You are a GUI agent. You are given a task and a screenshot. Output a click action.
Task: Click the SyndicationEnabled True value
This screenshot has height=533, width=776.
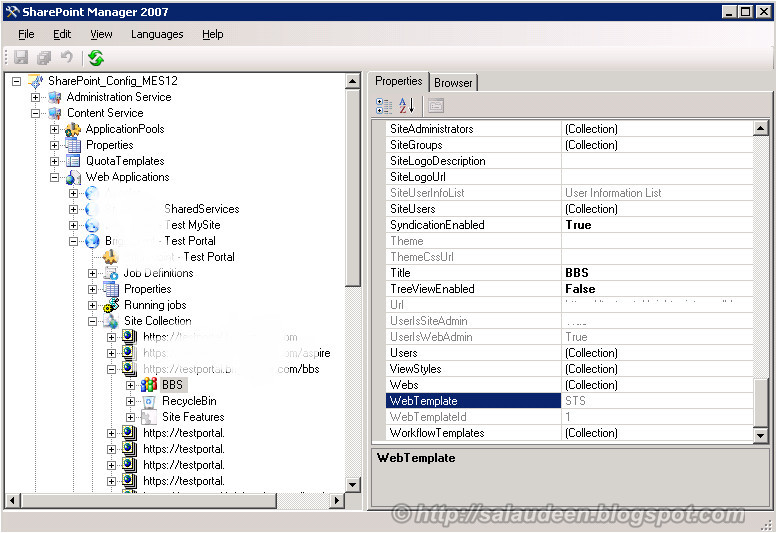click(x=578, y=225)
